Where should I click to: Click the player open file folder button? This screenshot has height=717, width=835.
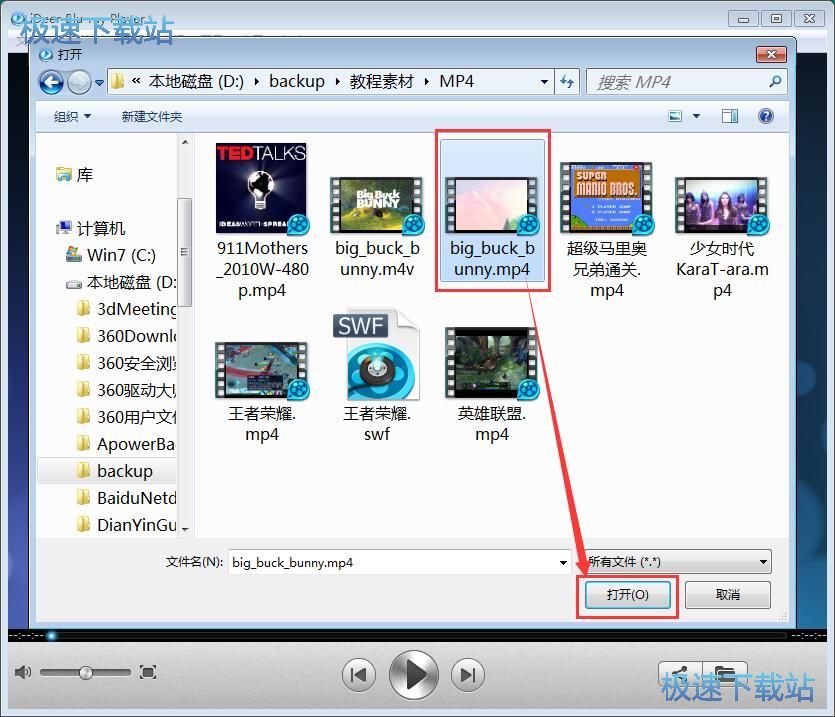(724, 672)
